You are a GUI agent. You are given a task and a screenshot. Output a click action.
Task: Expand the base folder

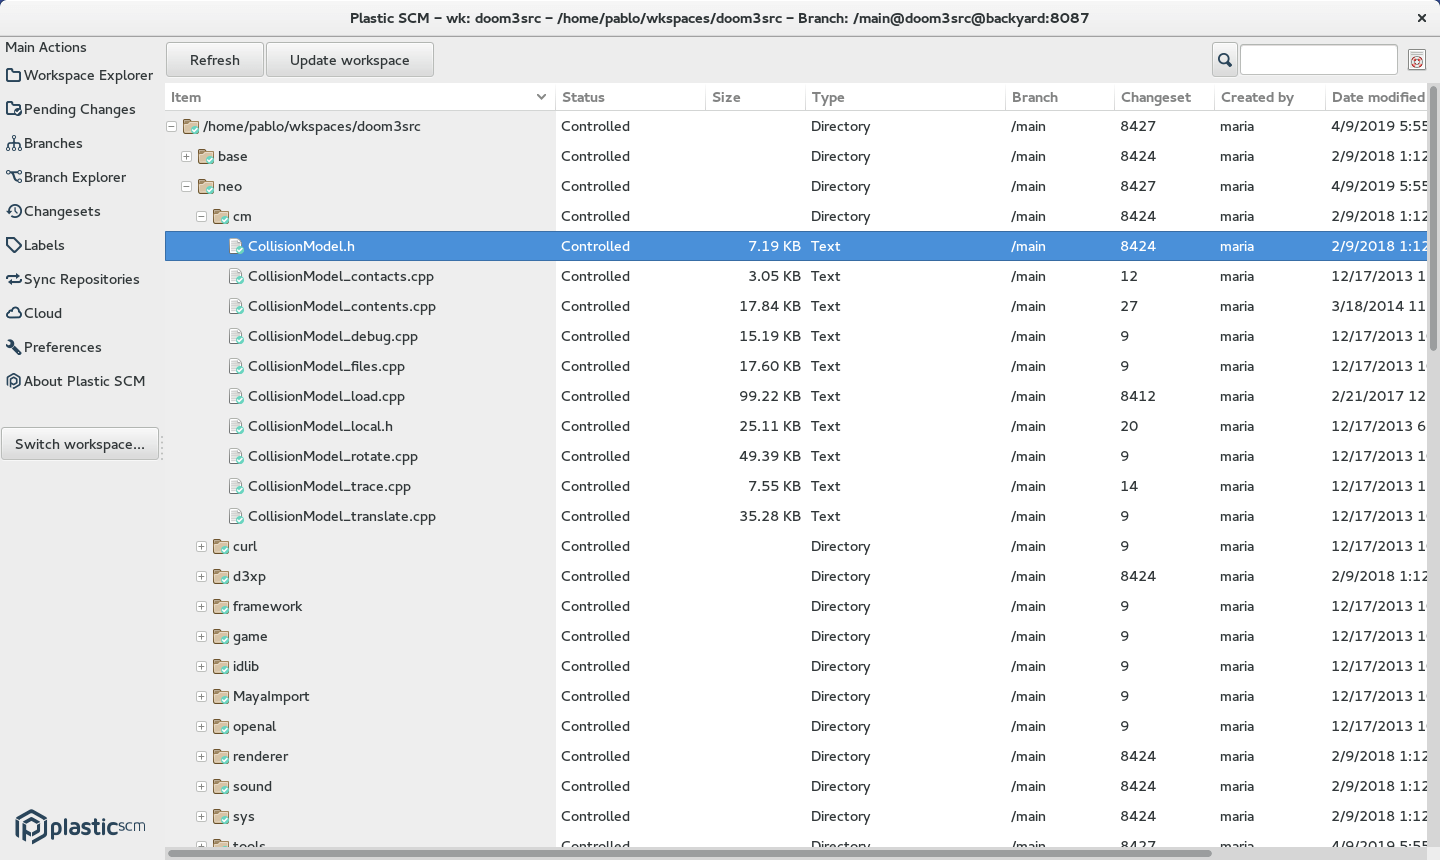pos(186,157)
